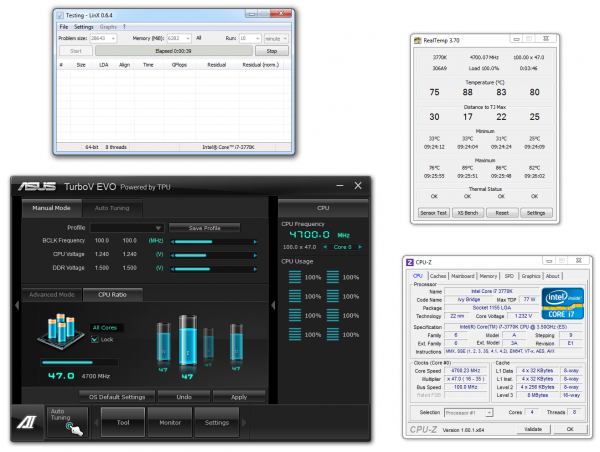Click the ASUS AI Suite logo icon
Image resolution: width=600 pixels, height=452 pixels.
coord(27,422)
